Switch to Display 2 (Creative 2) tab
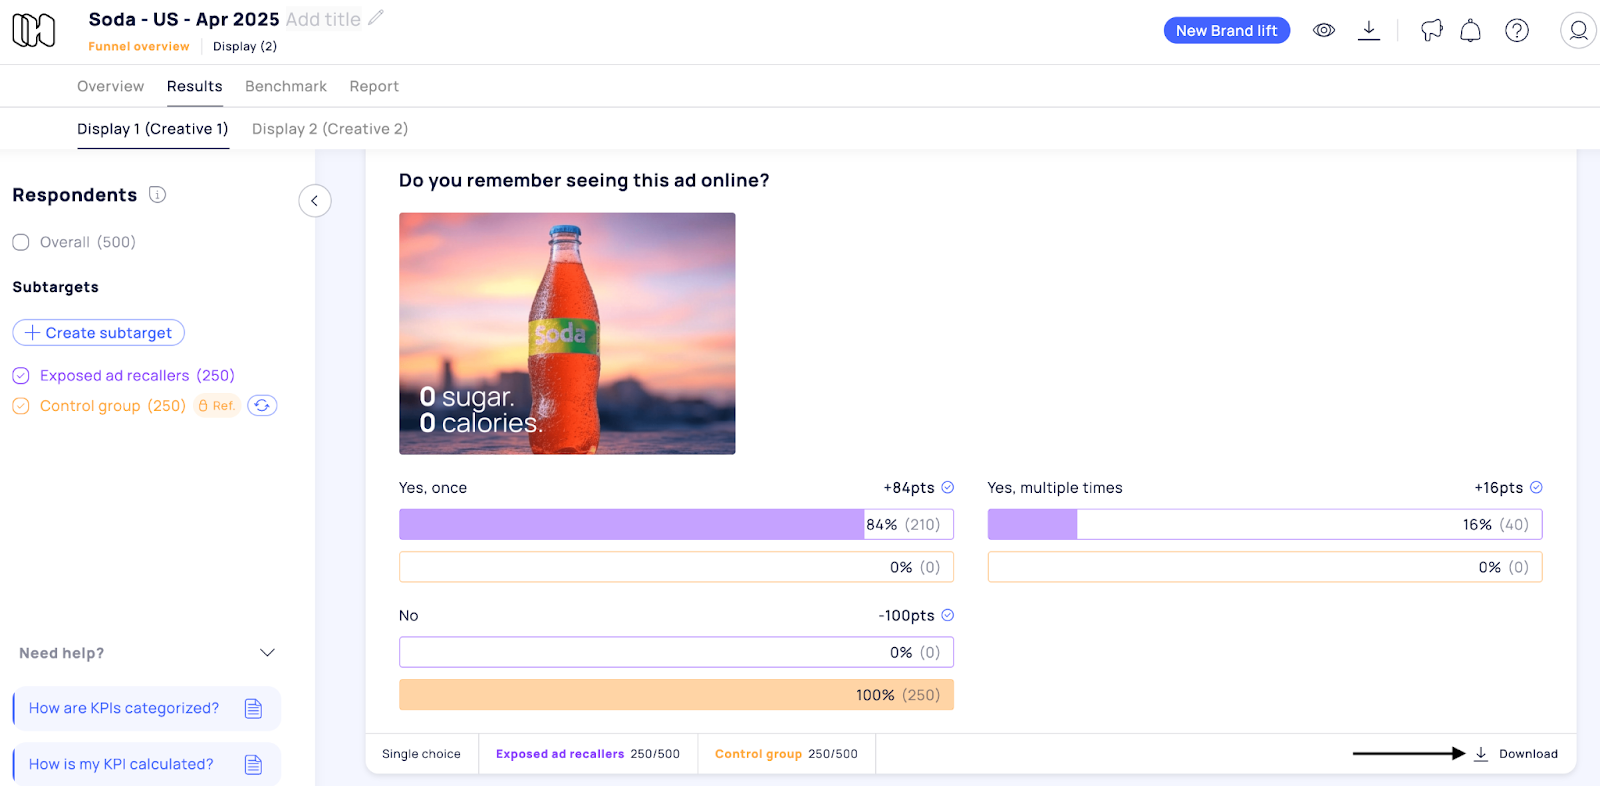This screenshot has height=786, width=1600. 330,129
